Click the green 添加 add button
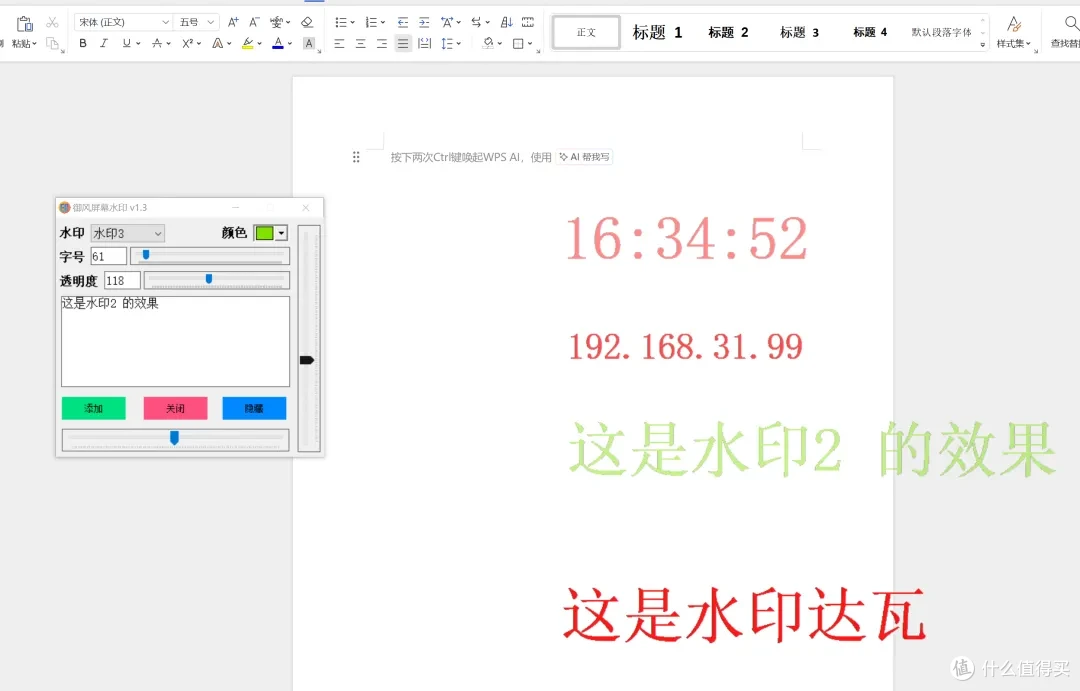The height and width of the screenshot is (691, 1080). [94, 409]
